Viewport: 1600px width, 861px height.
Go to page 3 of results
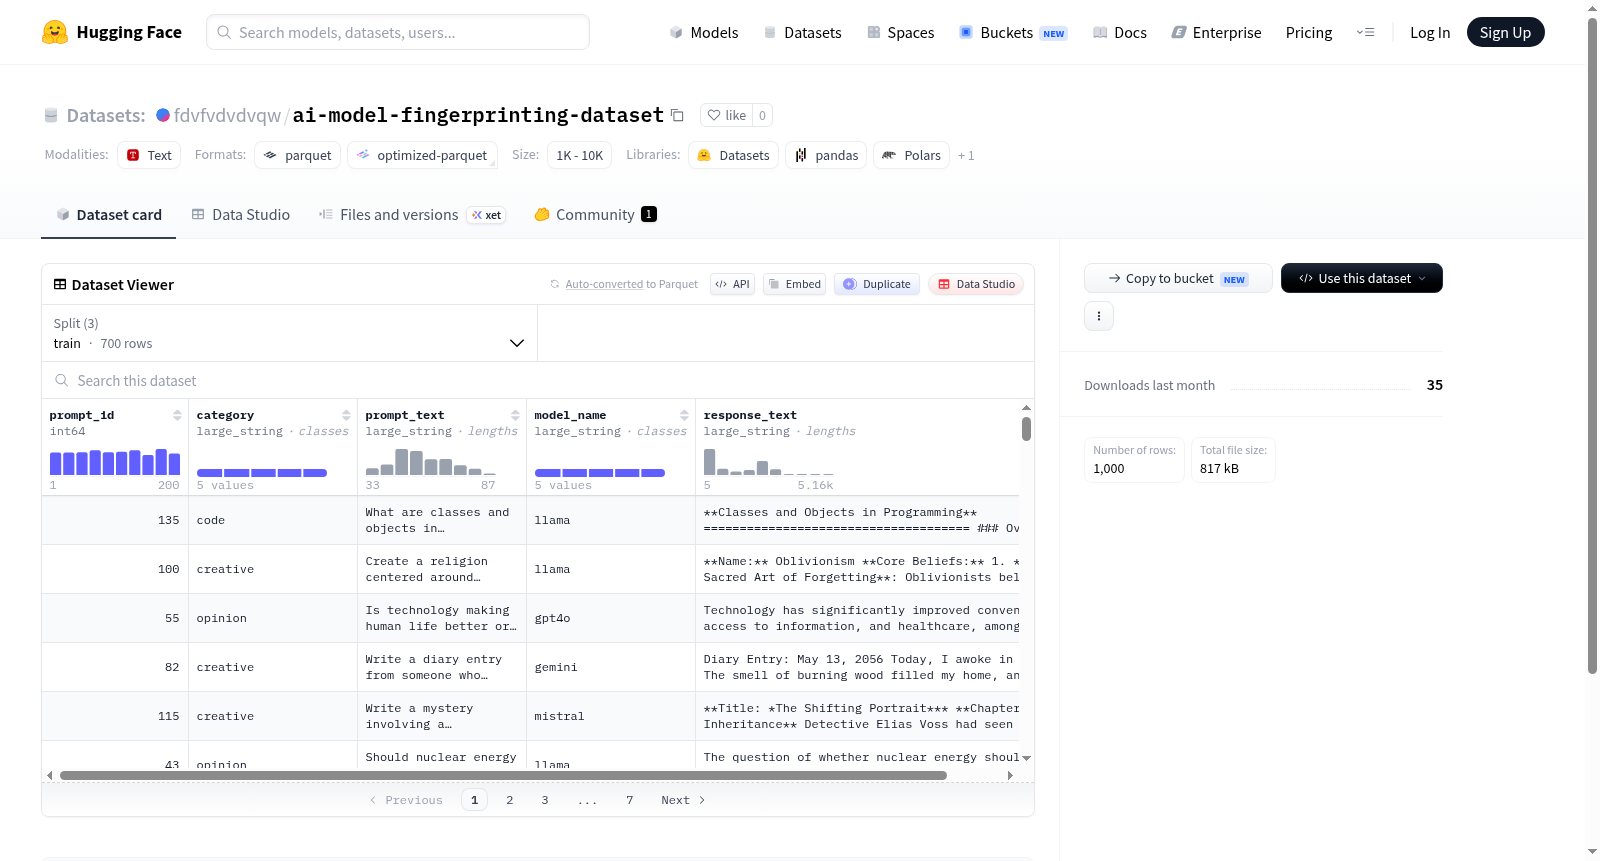tap(545, 800)
